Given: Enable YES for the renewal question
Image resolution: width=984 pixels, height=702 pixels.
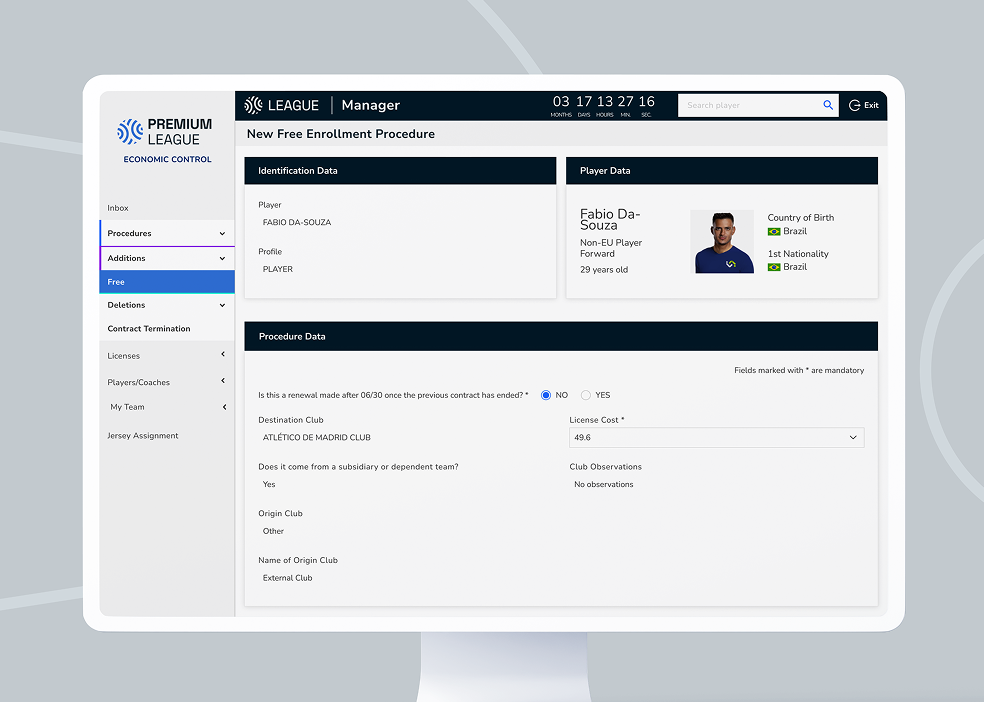Looking at the screenshot, I should tap(586, 394).
